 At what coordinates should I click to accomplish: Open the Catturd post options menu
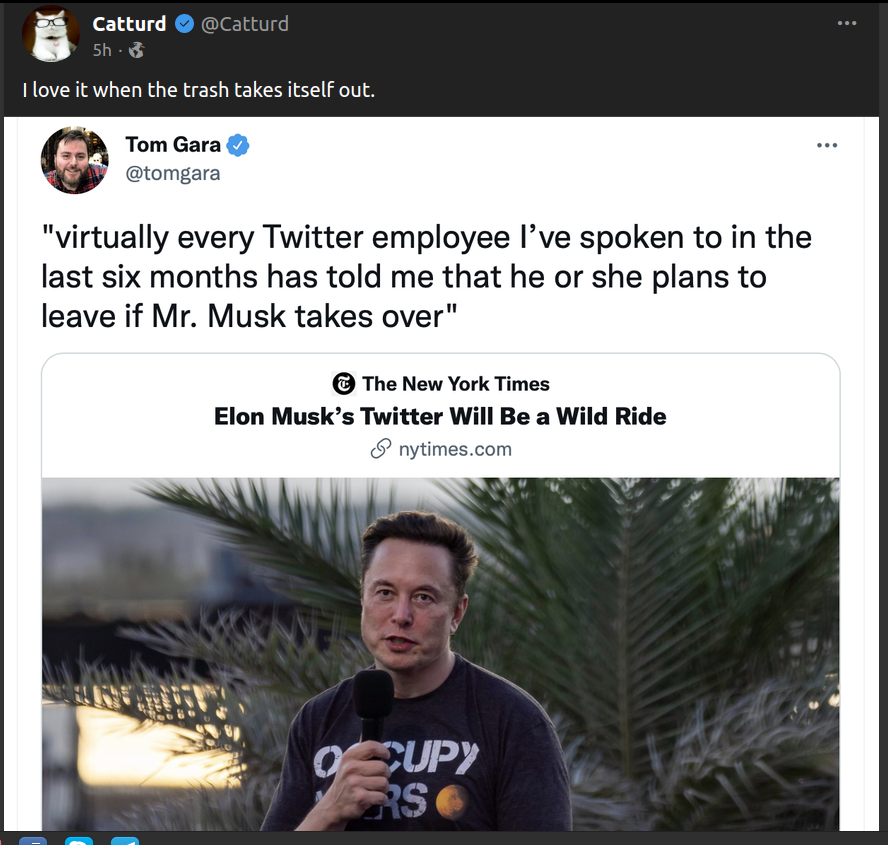click(847, 23)
